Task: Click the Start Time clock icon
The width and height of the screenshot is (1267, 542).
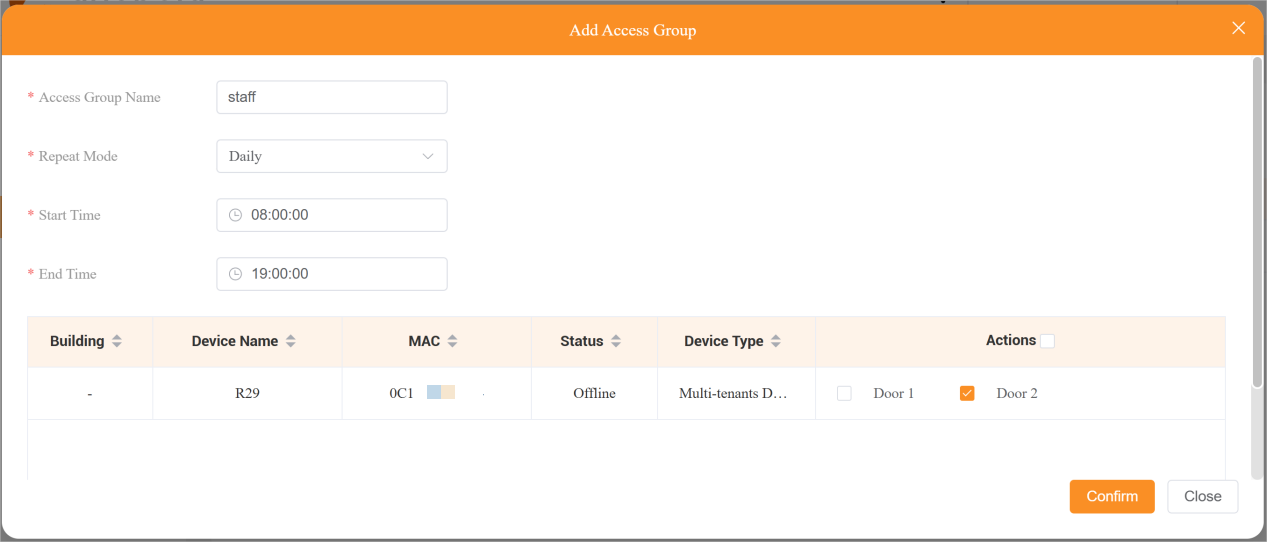Action: [x=236, y=215]
